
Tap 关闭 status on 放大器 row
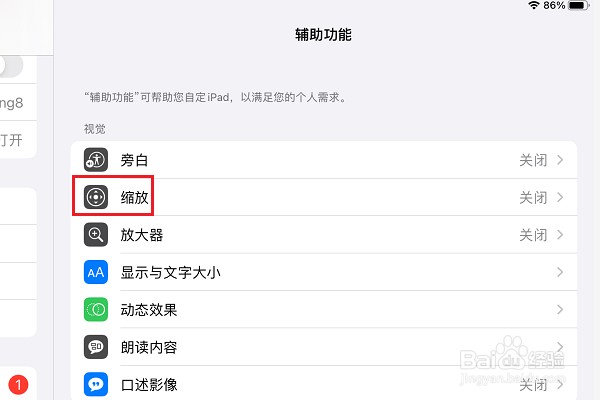coord(533,235)
